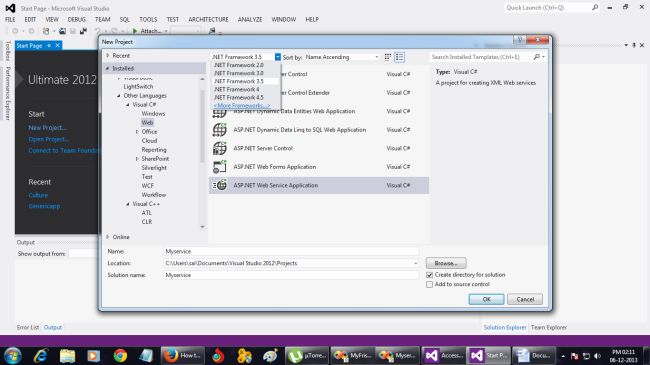Viewport: 650px width, 365px height.
Task: Open the DEBUG menu
Action: coord(76,19)
